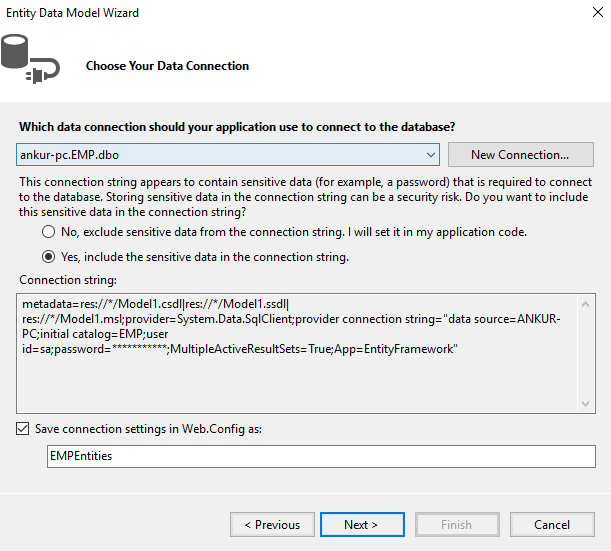The width and height of the screenshot is (611, 551).
Task: Click the connection string scrollbar down arrow
Action: pyautogui.click(x=586, y=403)
